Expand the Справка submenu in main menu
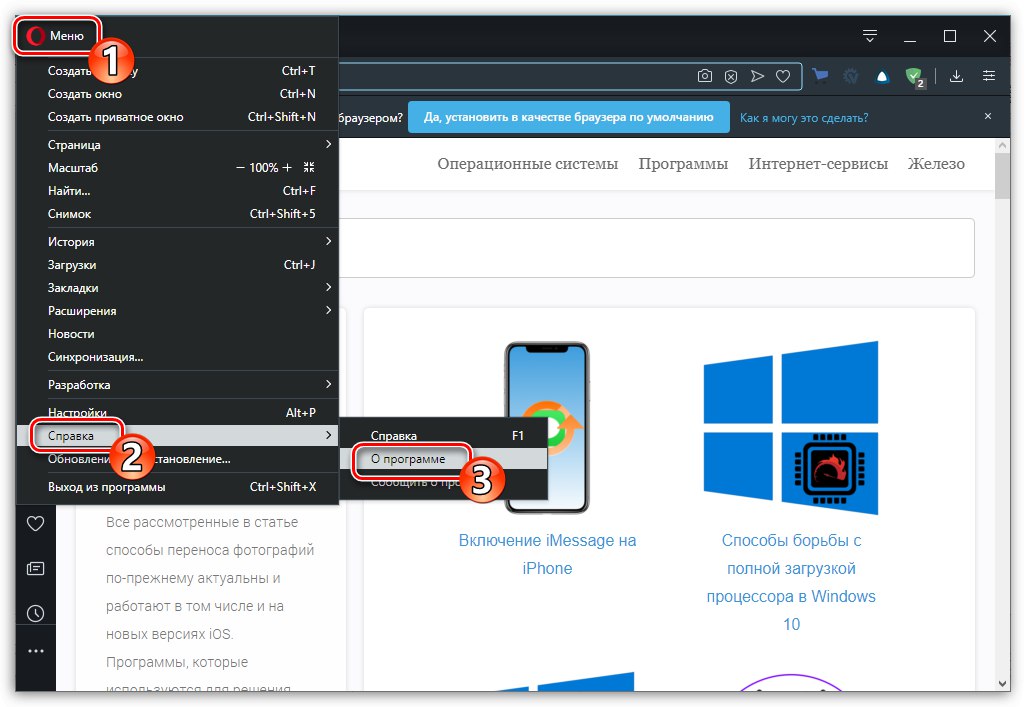Image resolution: width=1026 pixels, height=707 pixels. pyautogui.click(x=177, y=435)
